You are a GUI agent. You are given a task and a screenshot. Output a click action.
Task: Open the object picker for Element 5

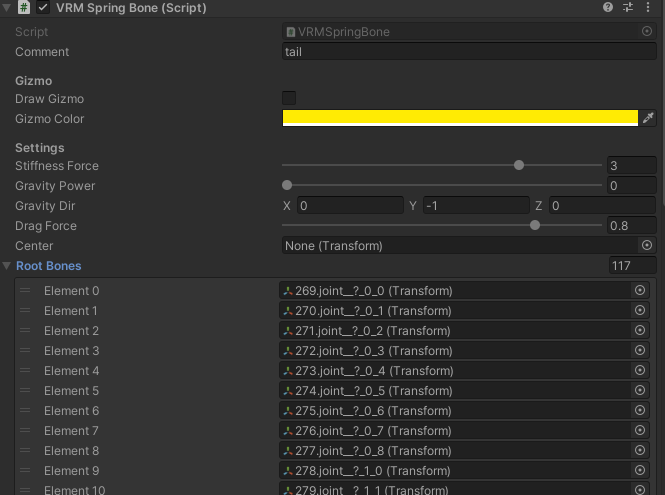[640, 390]
